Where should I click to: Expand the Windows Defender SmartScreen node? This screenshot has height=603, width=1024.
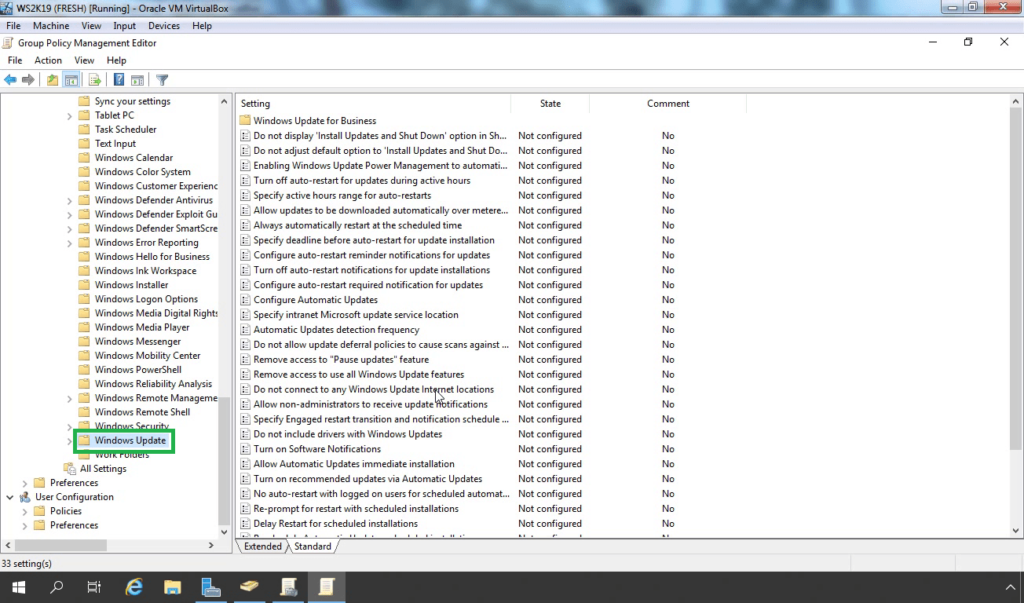[x=69, y=229]
